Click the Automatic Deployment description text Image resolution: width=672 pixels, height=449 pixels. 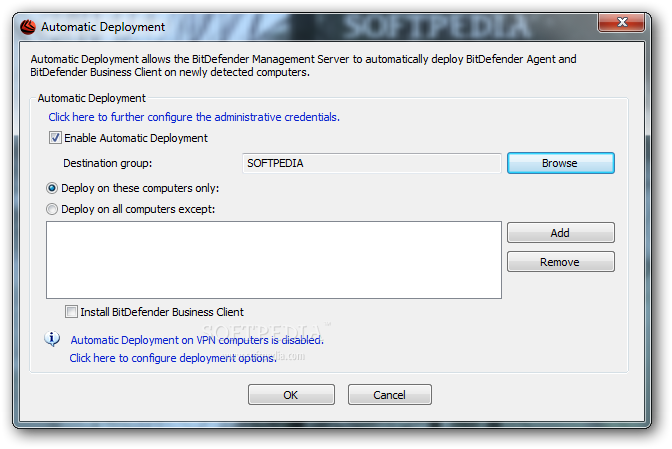click(x=303, y=66)
